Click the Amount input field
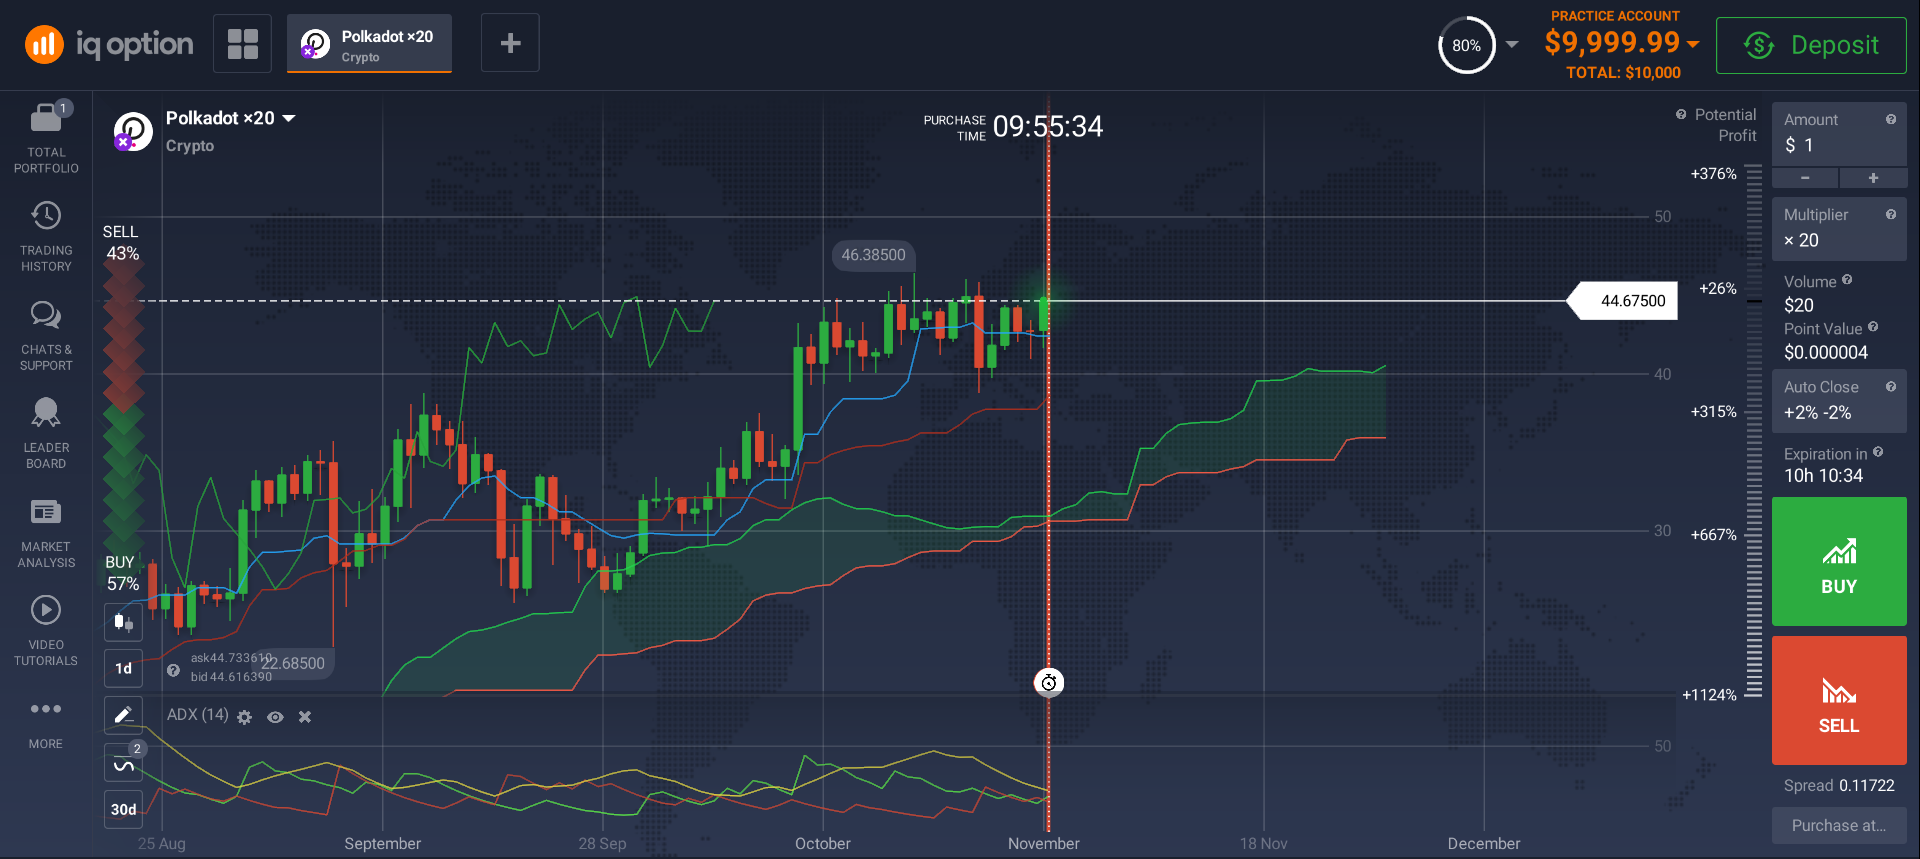Screen dimensions: 1920x859 (x=1839, y=134)
